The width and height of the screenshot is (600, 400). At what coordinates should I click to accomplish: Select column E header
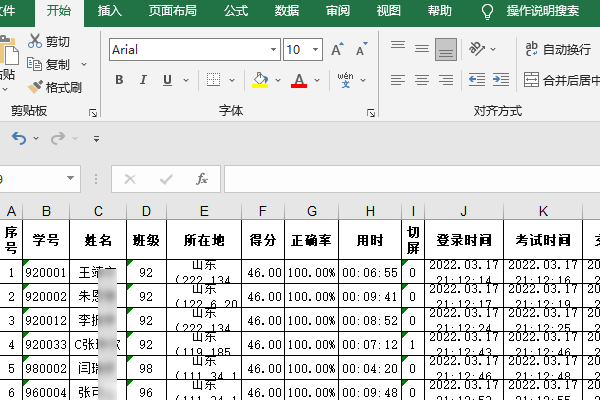(x=204, y=211)
